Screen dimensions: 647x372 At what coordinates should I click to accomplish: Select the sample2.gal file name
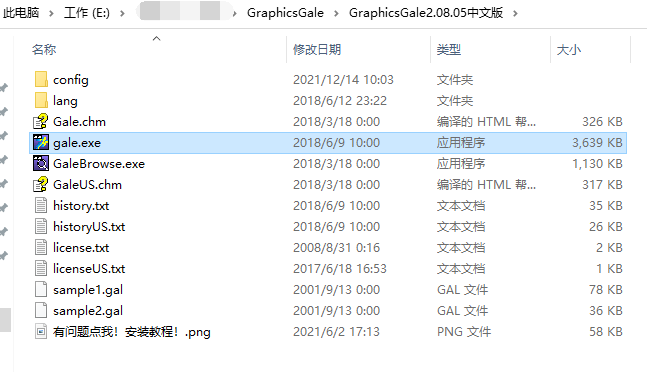click(88, 311)
